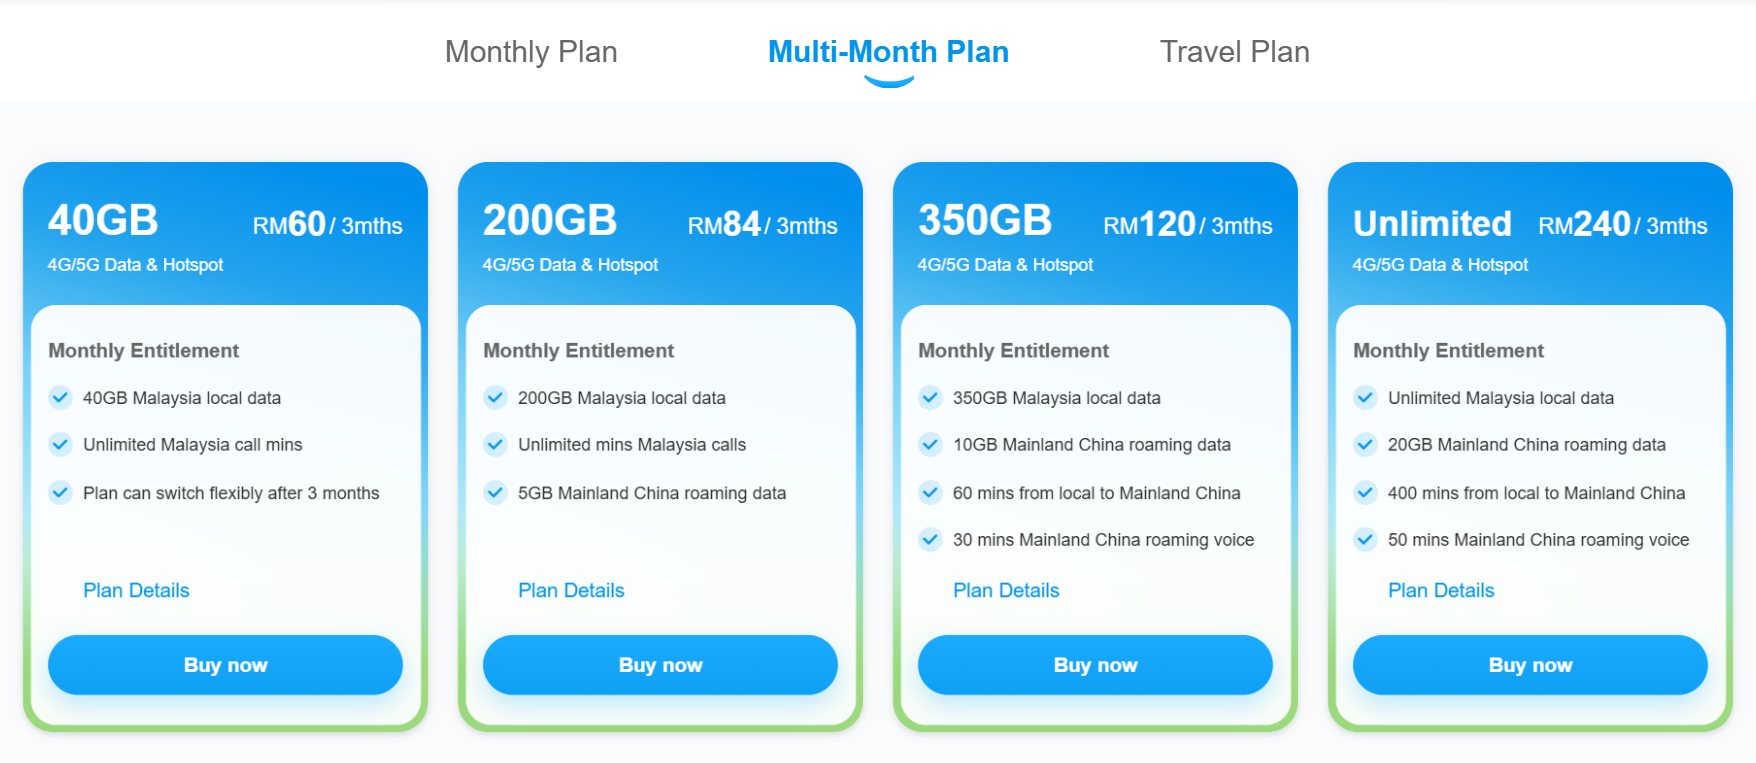The height and width of the screenshot is (763, 1756).
Task: Buy the 200GB plan now
Action: pyautogui.click(x=660, y=665)
